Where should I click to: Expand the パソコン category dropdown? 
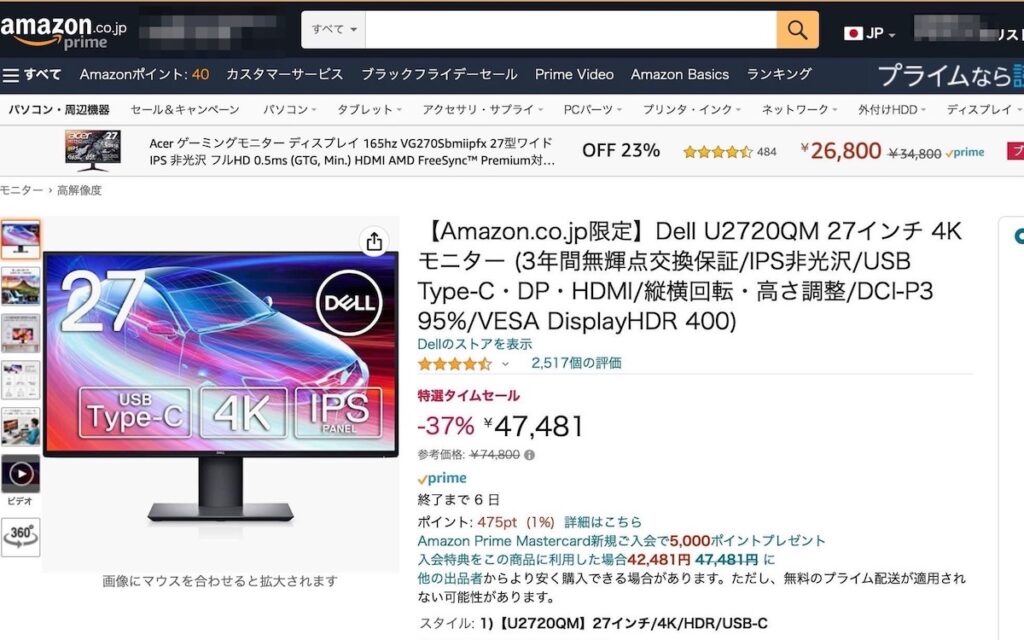pos(289,110)
